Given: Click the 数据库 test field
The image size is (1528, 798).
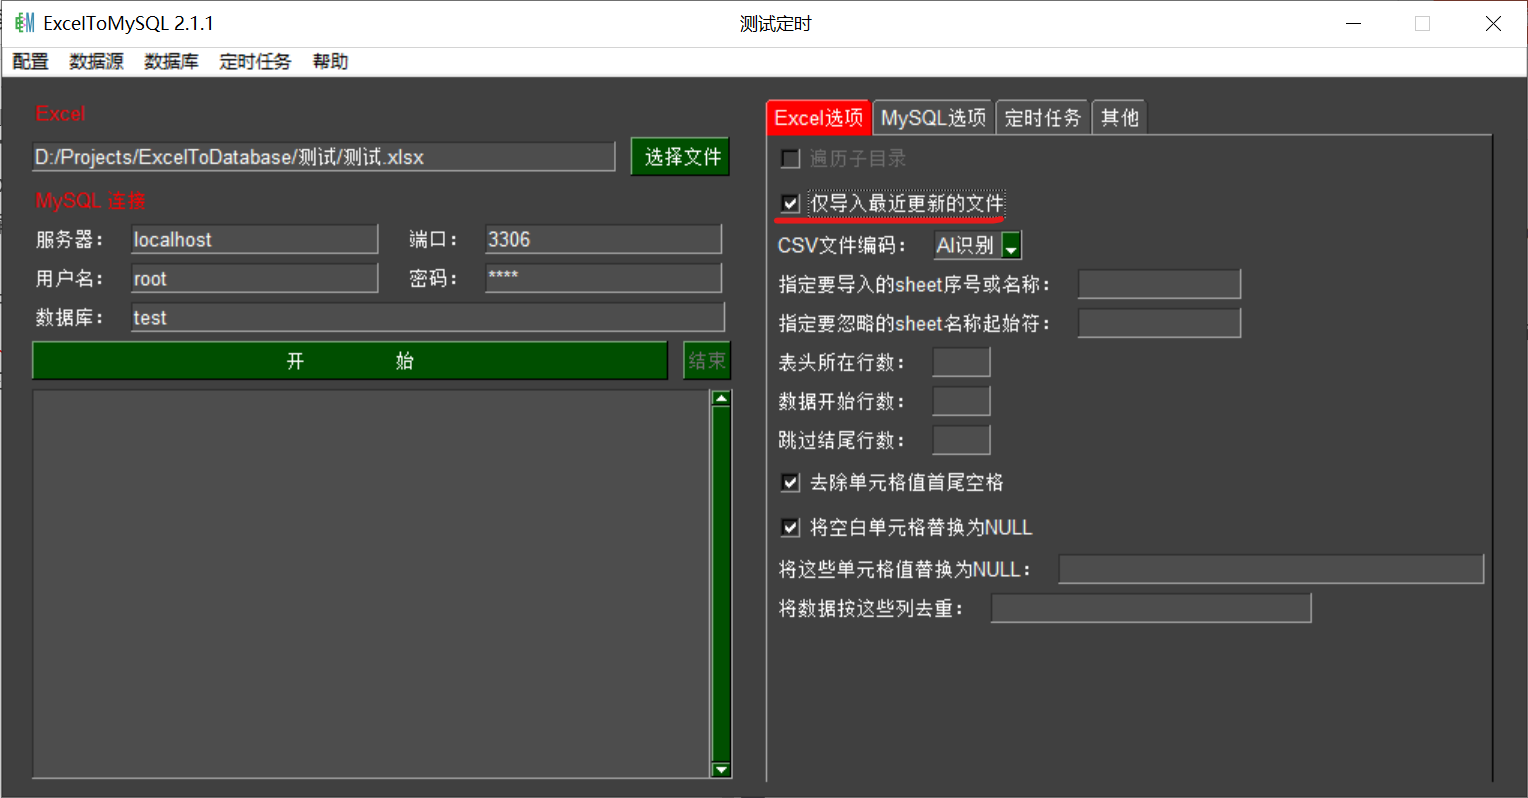Looking at the screenshot, I should click(x=428, y=318).
